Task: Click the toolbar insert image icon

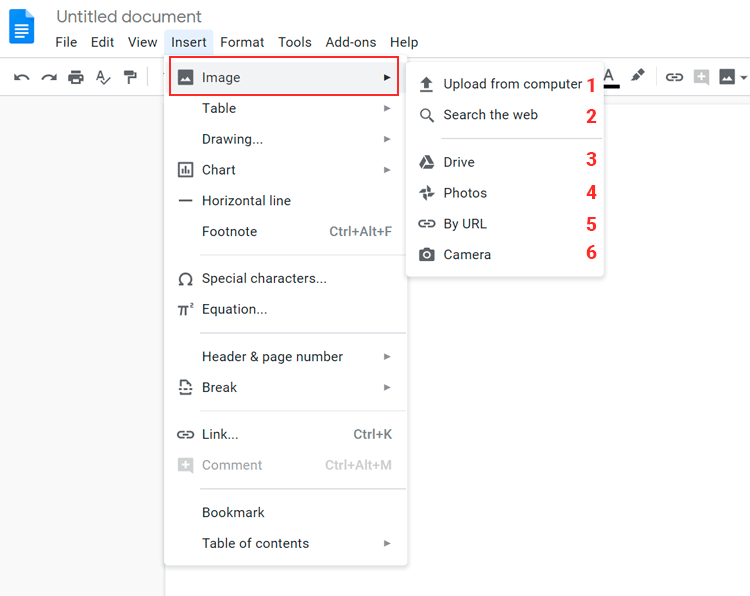Action: [x=727, y=77]
